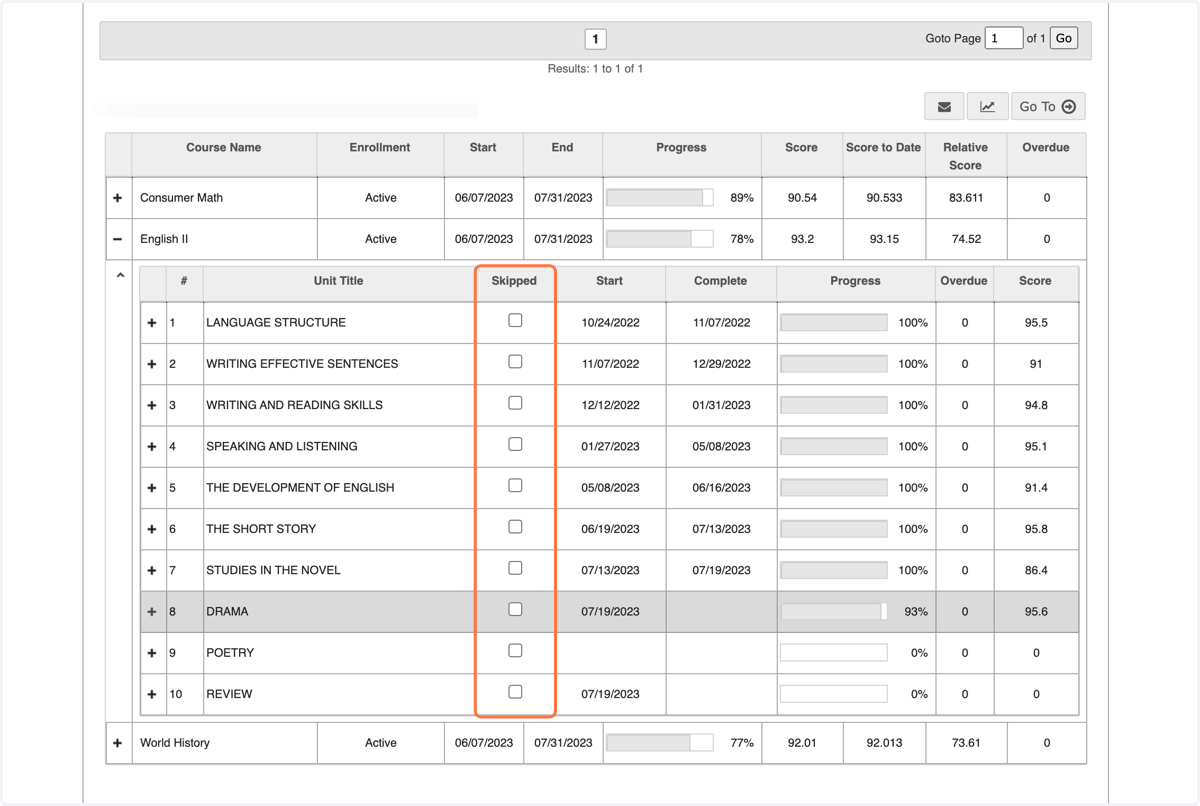Screen dimensions: 1200x806
Task: Click Consumer Math relative score 83.611
Action: click(x=966, y=198)
